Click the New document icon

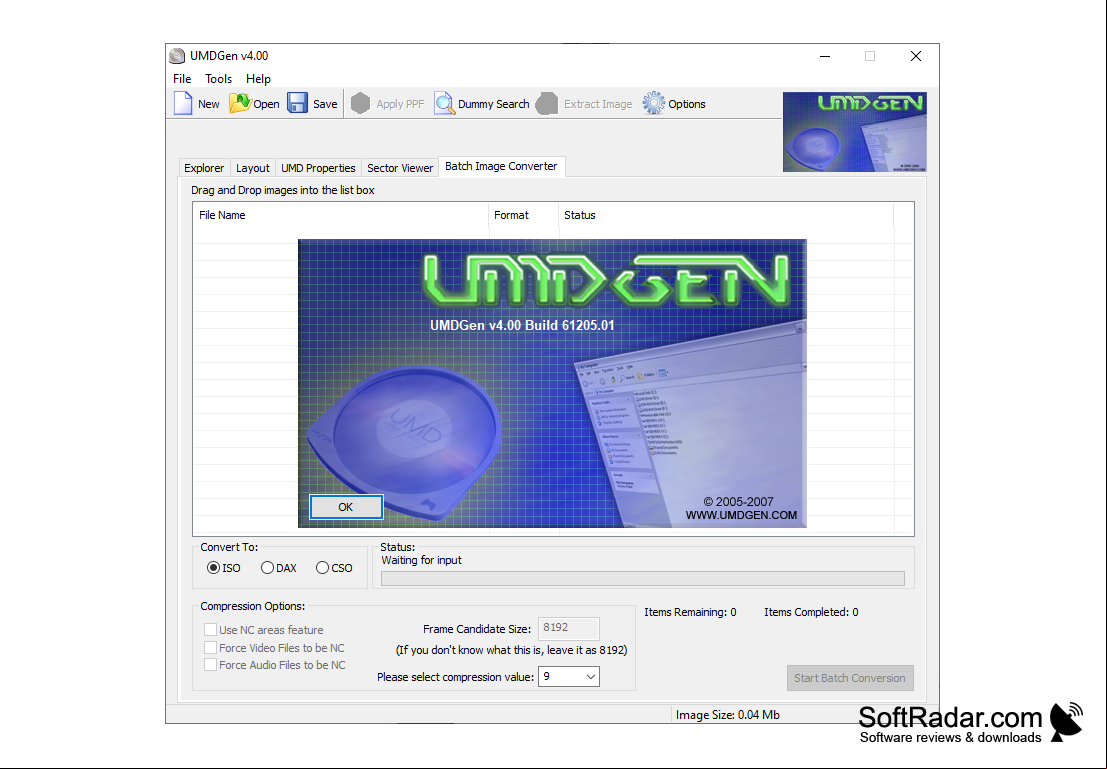point(183,103)
